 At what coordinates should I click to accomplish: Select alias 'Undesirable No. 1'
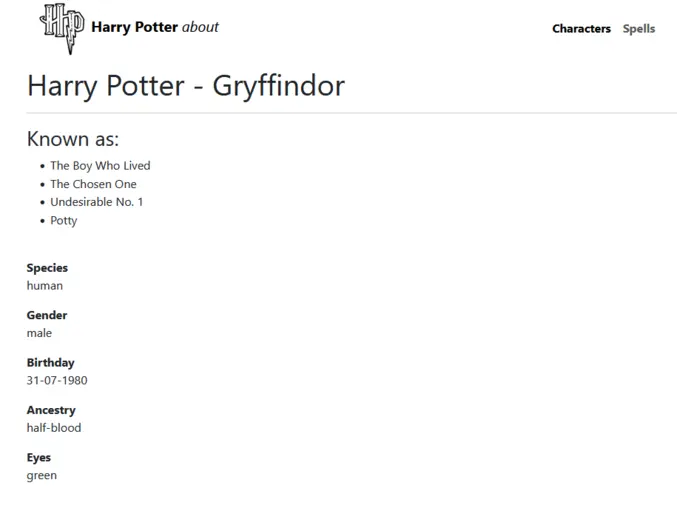97,202
